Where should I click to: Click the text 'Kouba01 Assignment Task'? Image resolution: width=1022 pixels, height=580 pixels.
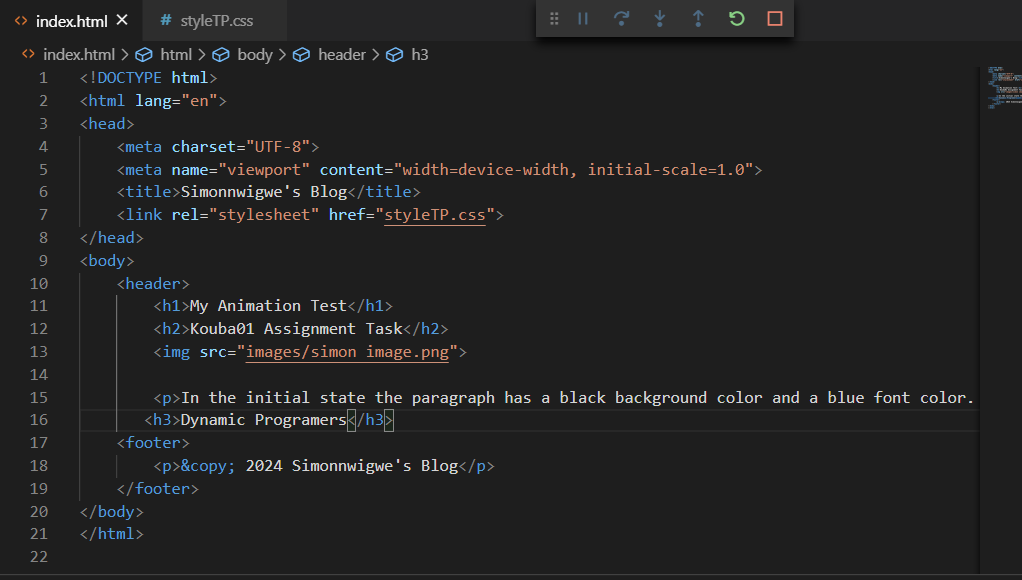coord(296,328)
